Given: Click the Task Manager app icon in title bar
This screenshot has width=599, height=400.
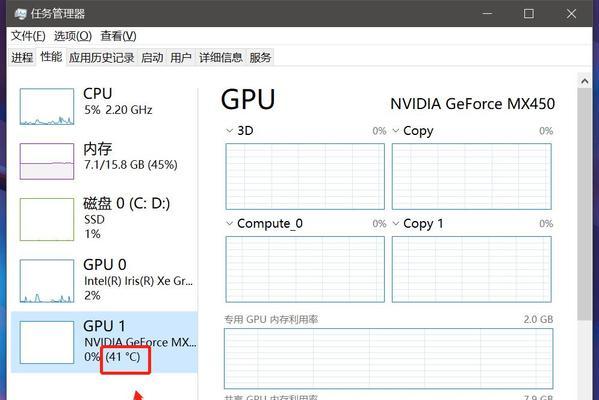Looking at the screenshot, I should click(x=20, y=14).
